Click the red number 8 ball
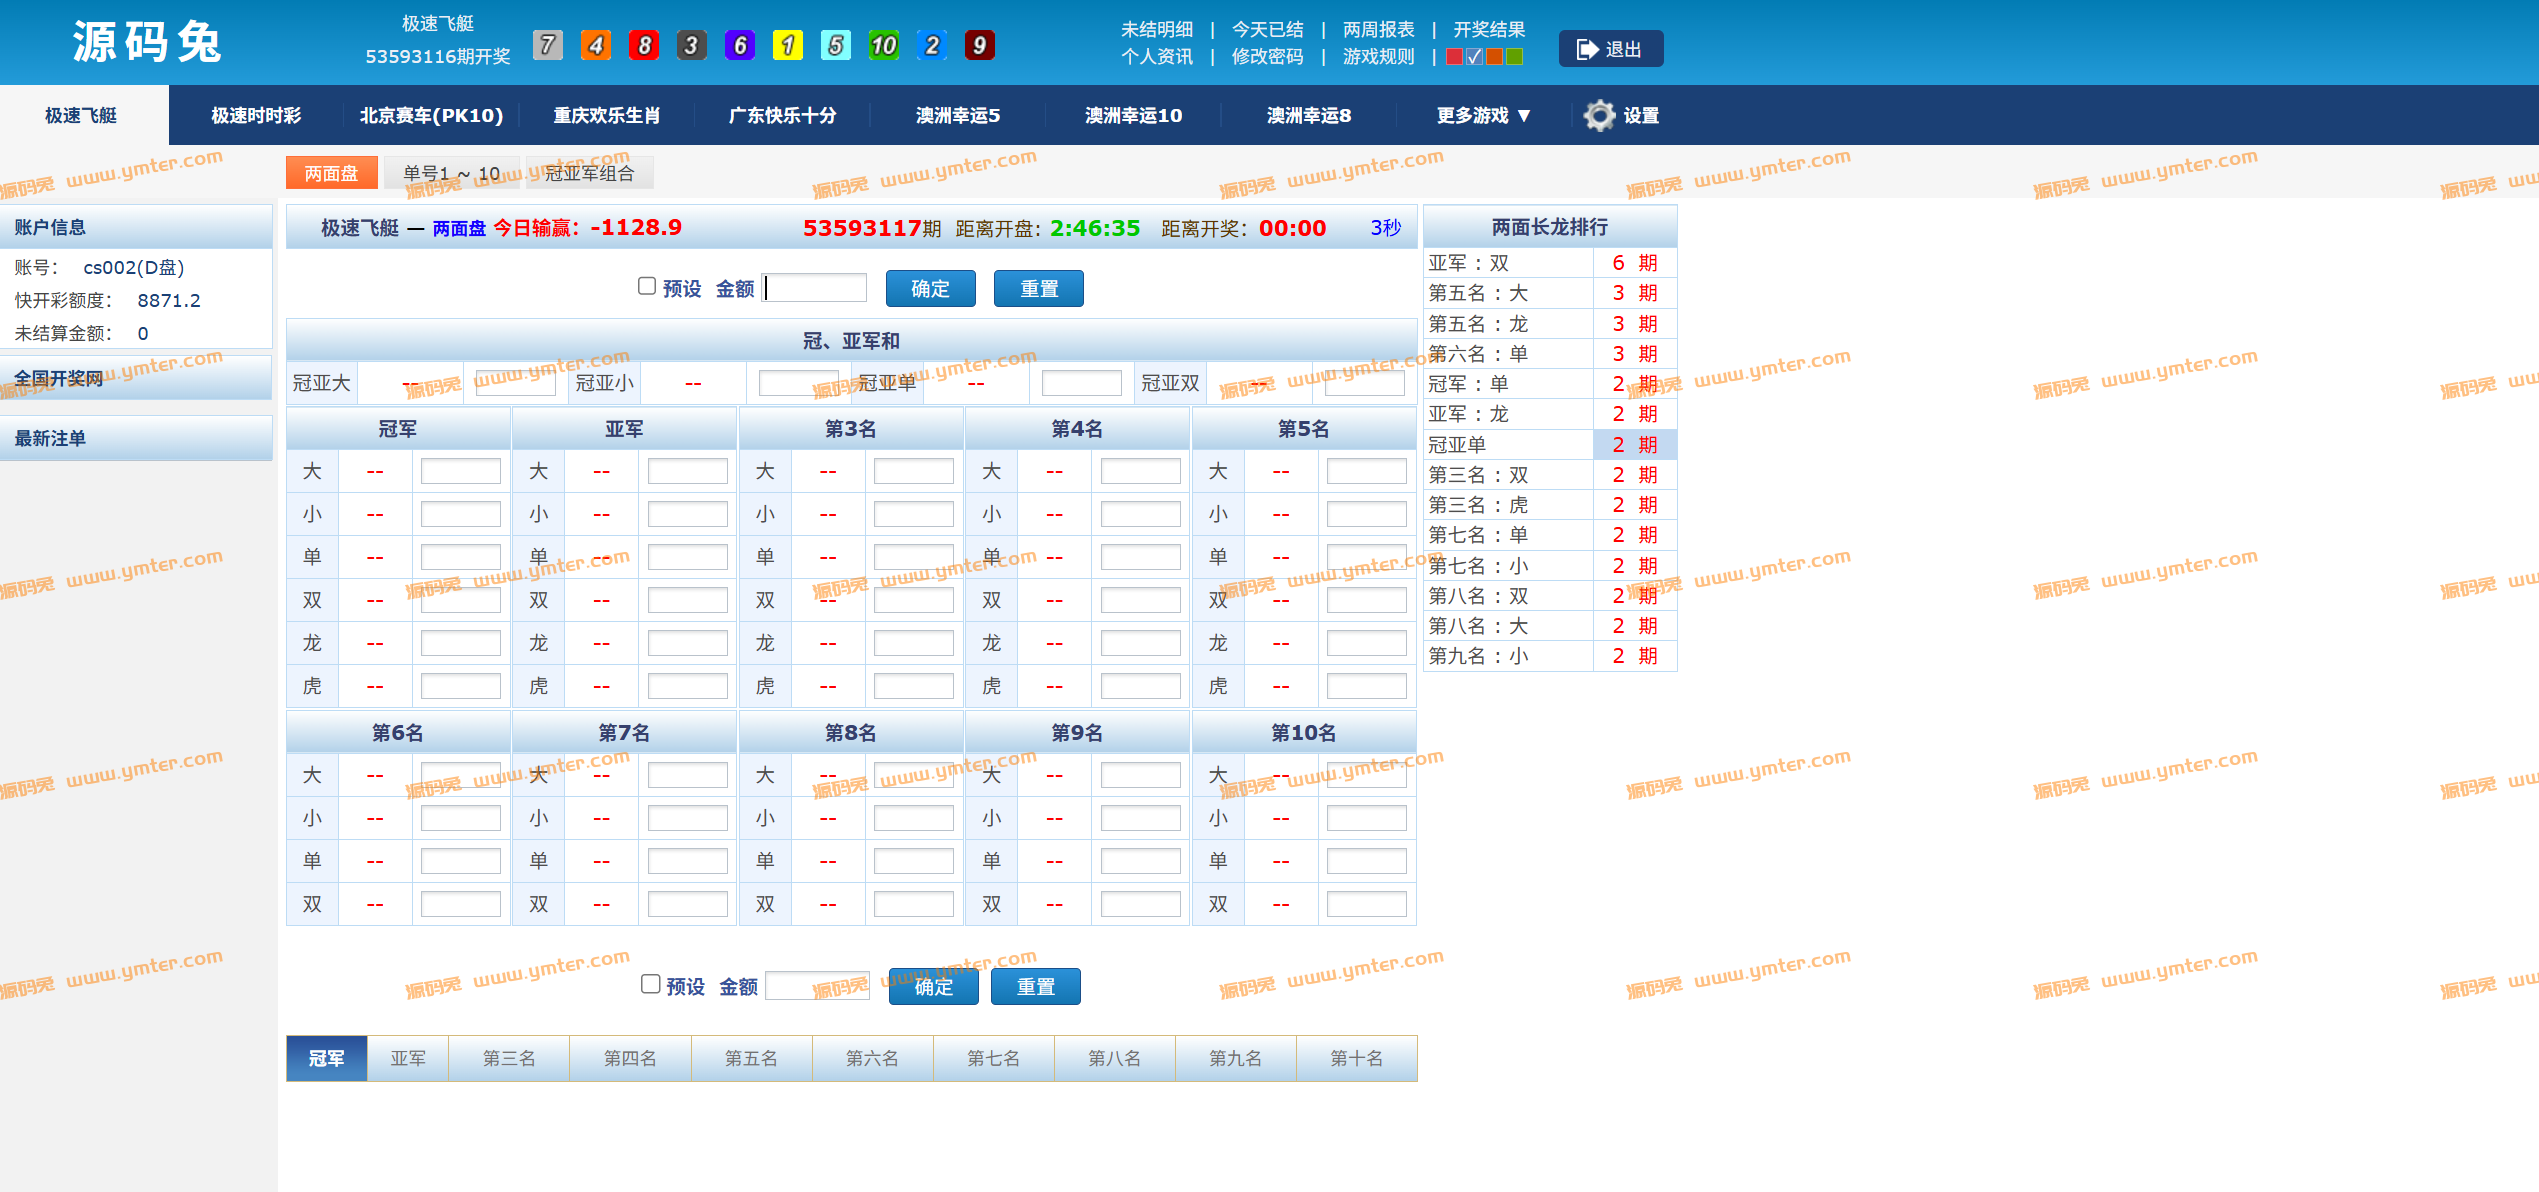Viewport: 2539px width, 1192px height. (x=644, y=45)
